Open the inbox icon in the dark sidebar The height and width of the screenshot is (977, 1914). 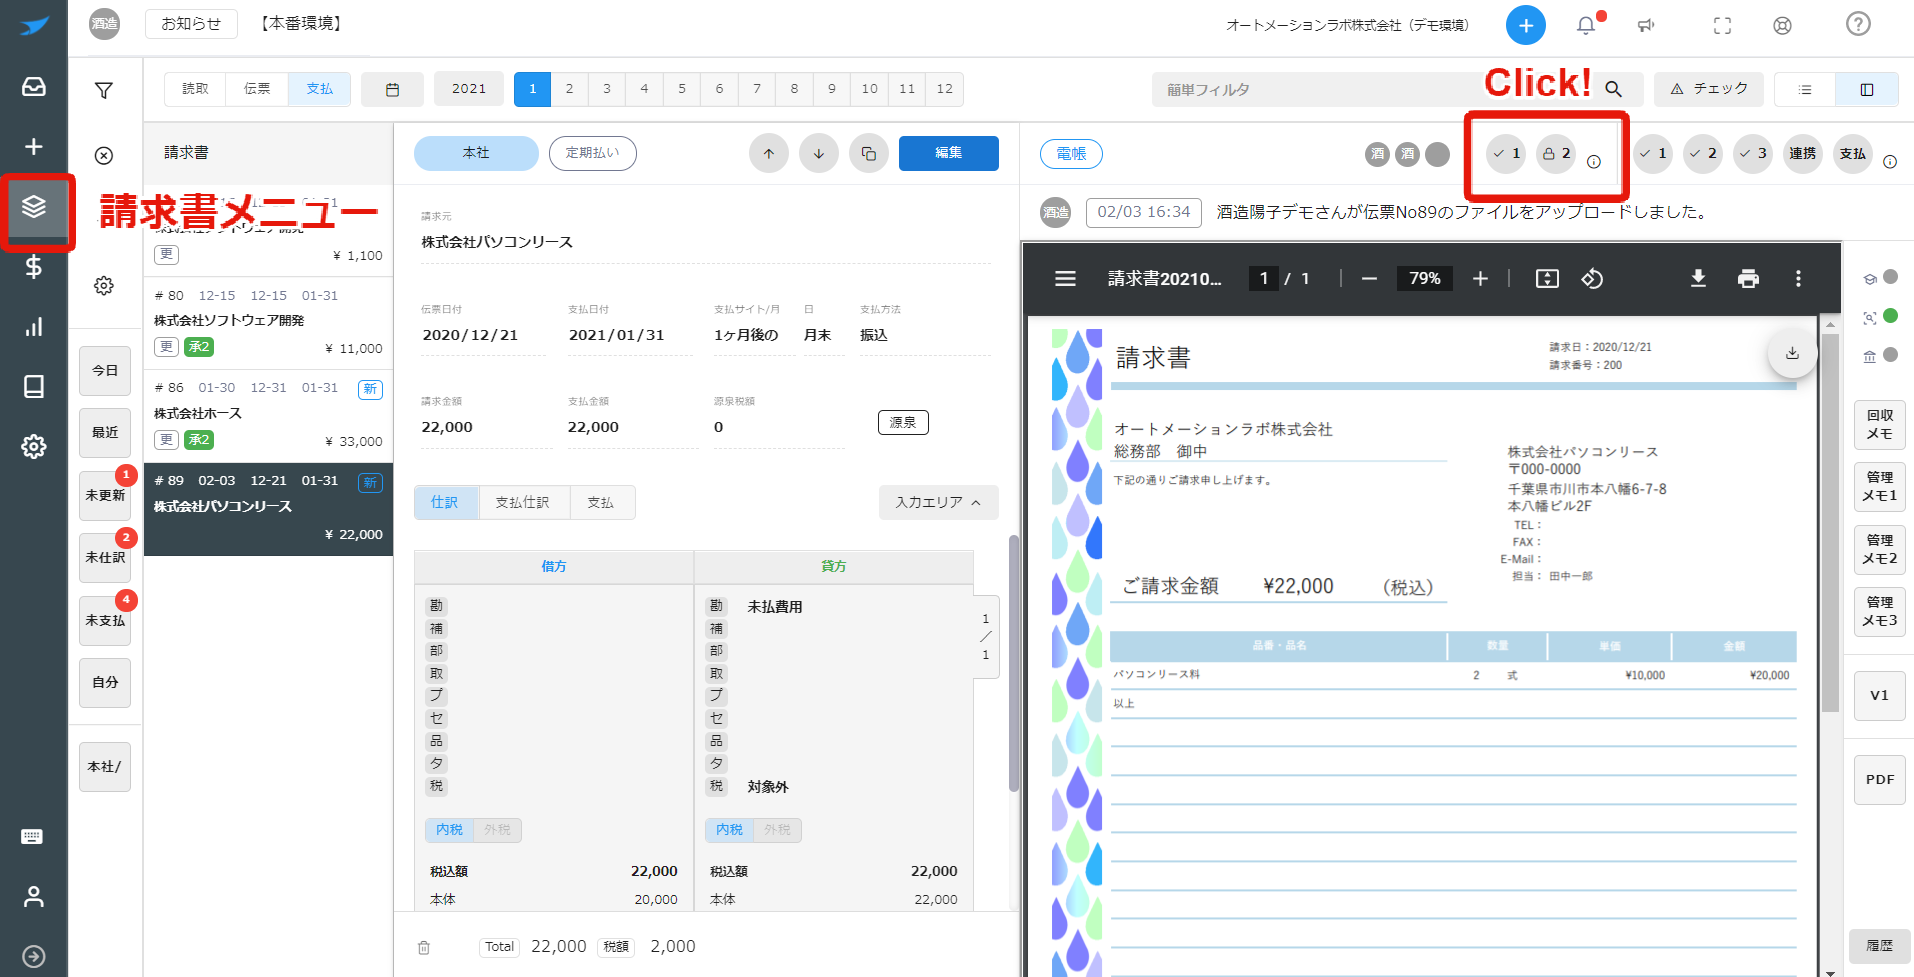click(x=33, y=87)
